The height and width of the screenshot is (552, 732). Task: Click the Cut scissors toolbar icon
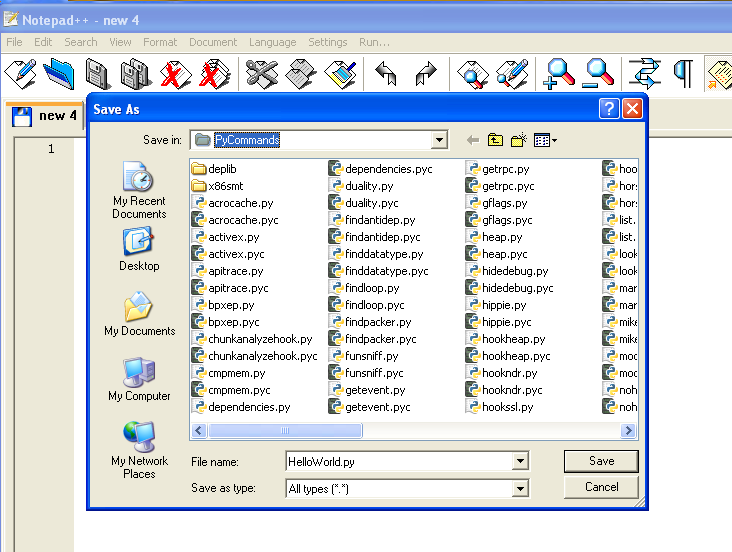pos(261,73)
